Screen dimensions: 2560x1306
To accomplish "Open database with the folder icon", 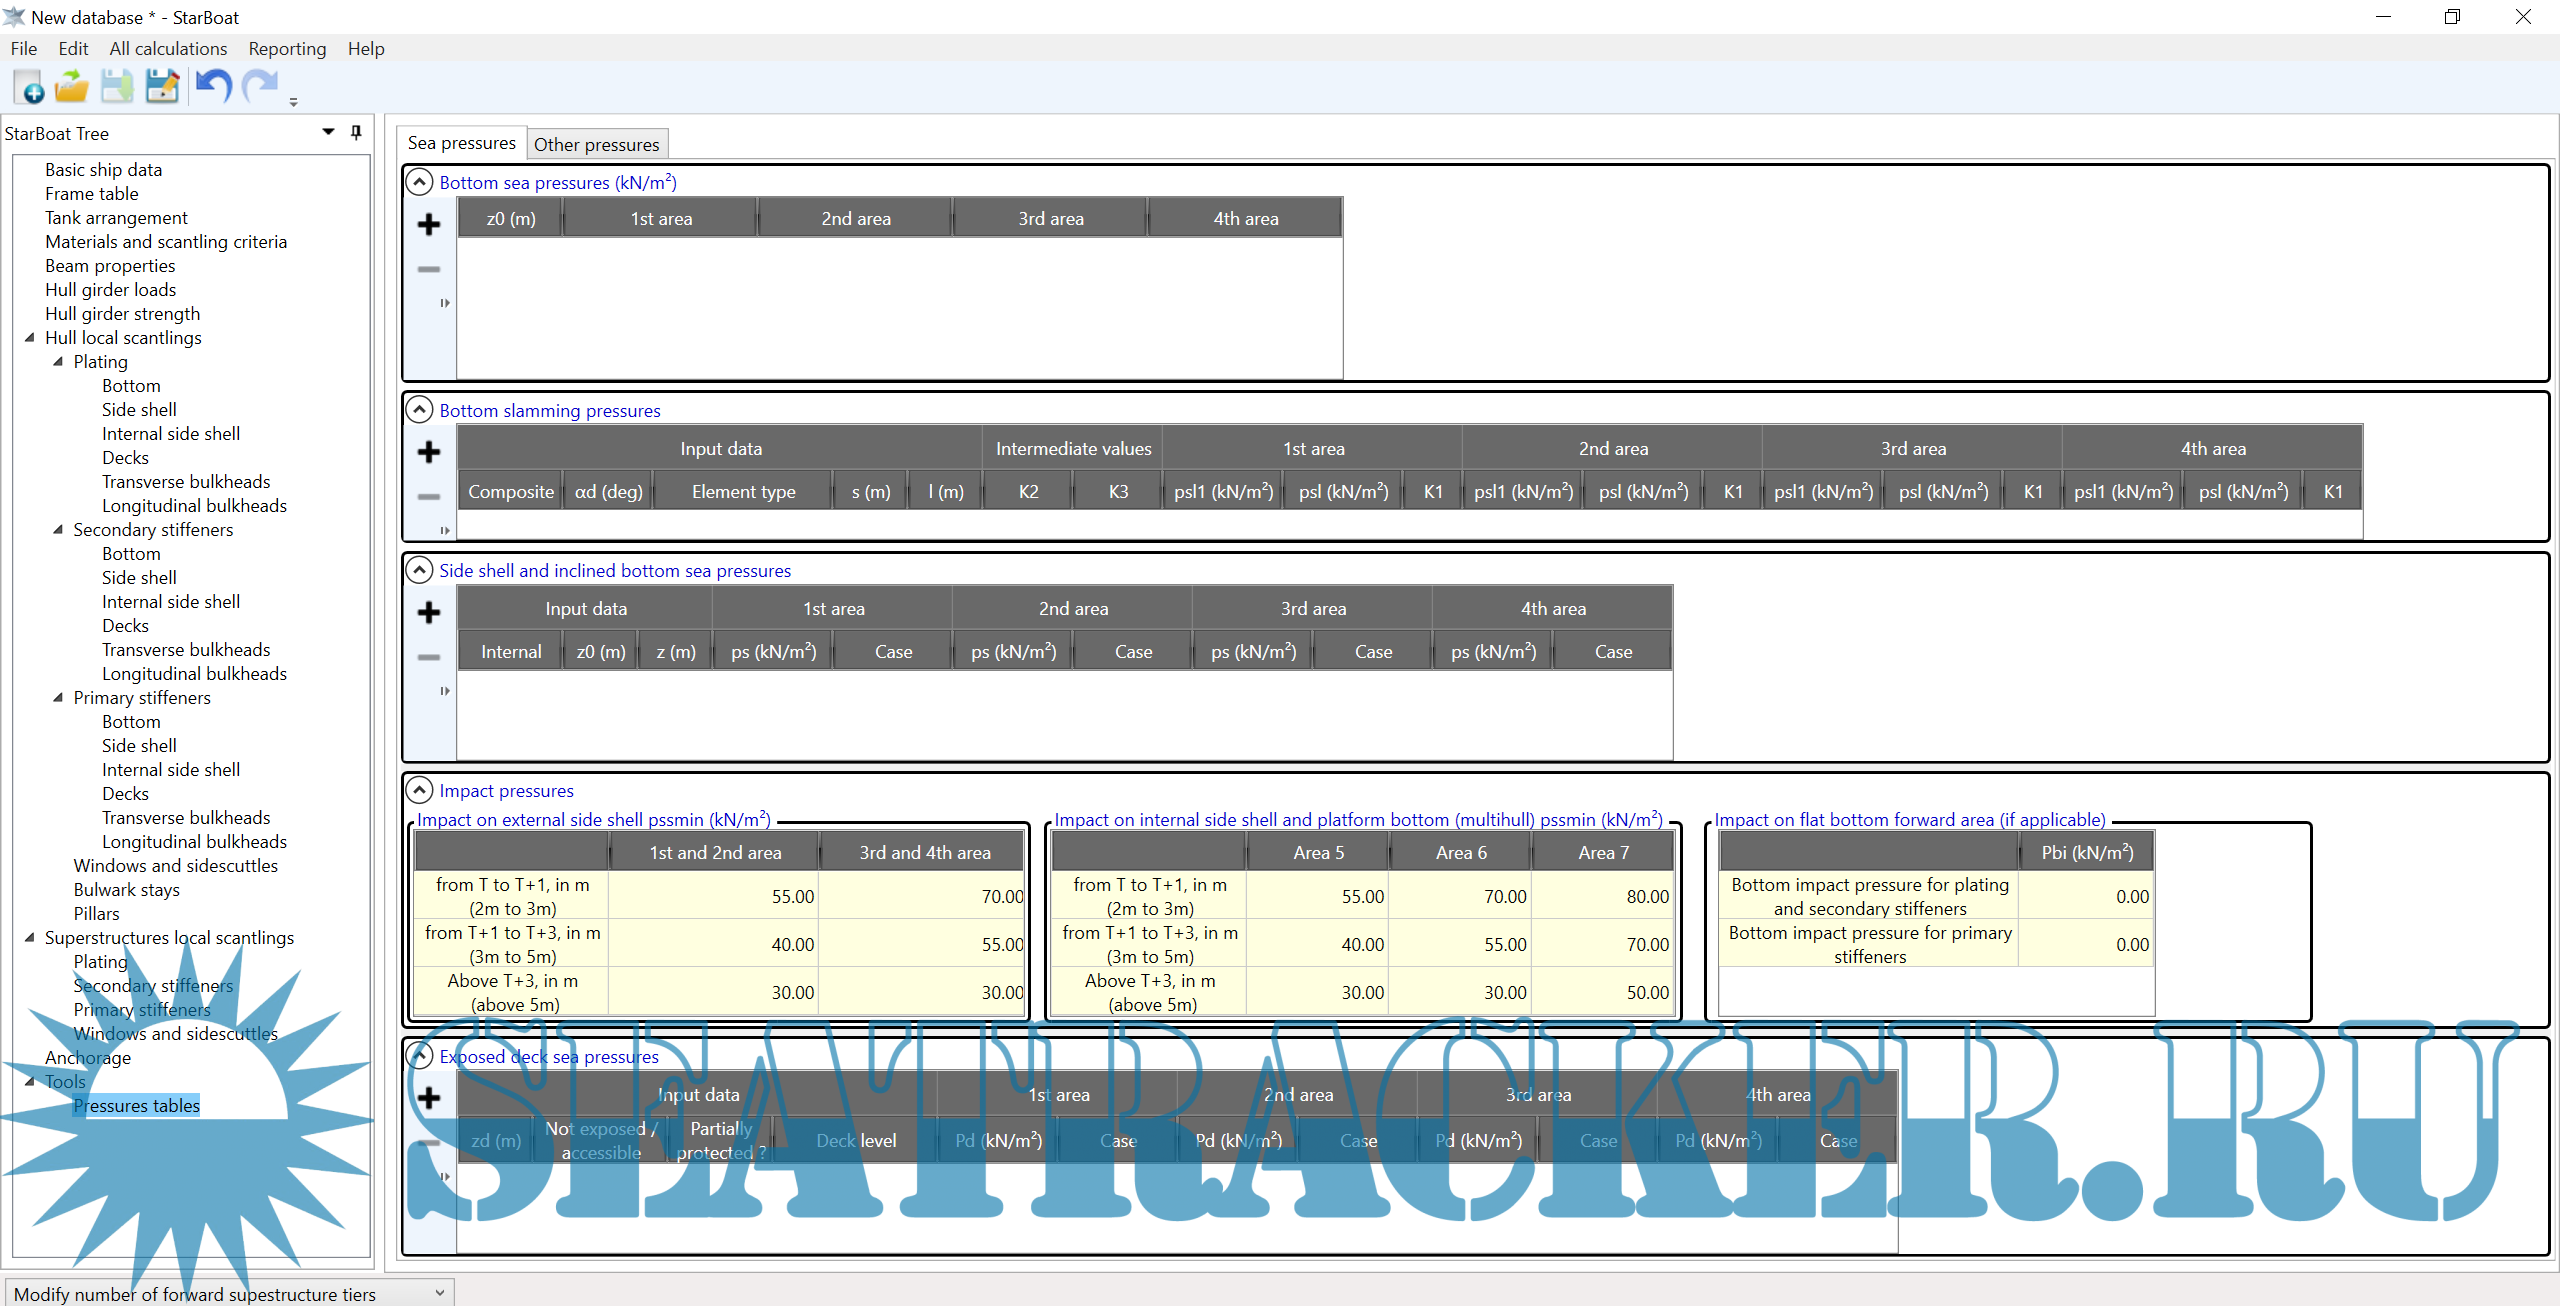I will click(x=72, y=88).
